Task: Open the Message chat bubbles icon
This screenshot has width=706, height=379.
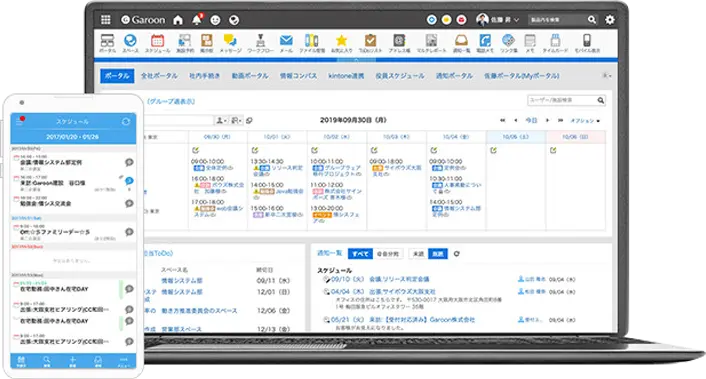Action: pyautogui.click(x=230, y=43)
